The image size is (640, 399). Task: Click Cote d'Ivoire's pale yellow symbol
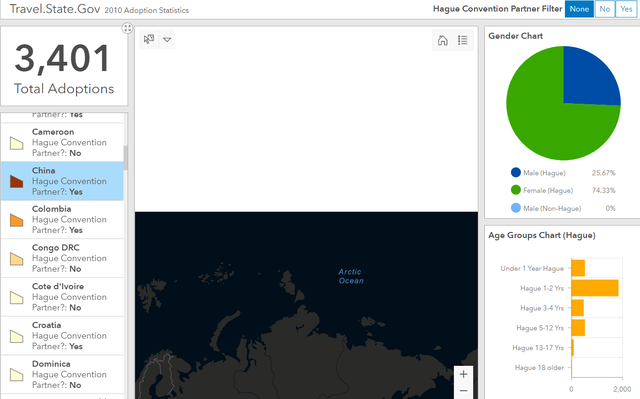[16, 297]
